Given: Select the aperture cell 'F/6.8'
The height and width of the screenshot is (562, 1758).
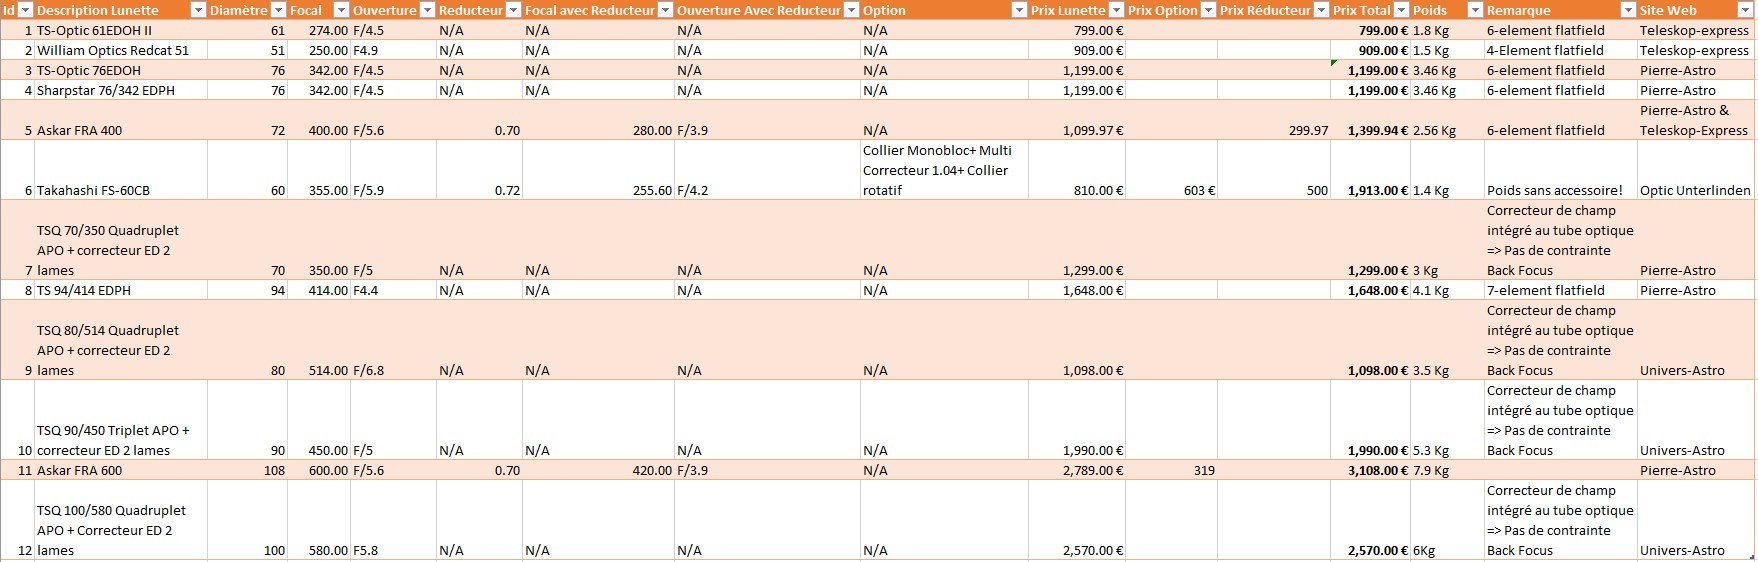Looking at the screenshot, I should pyautogui.click(x=393, y=340).
